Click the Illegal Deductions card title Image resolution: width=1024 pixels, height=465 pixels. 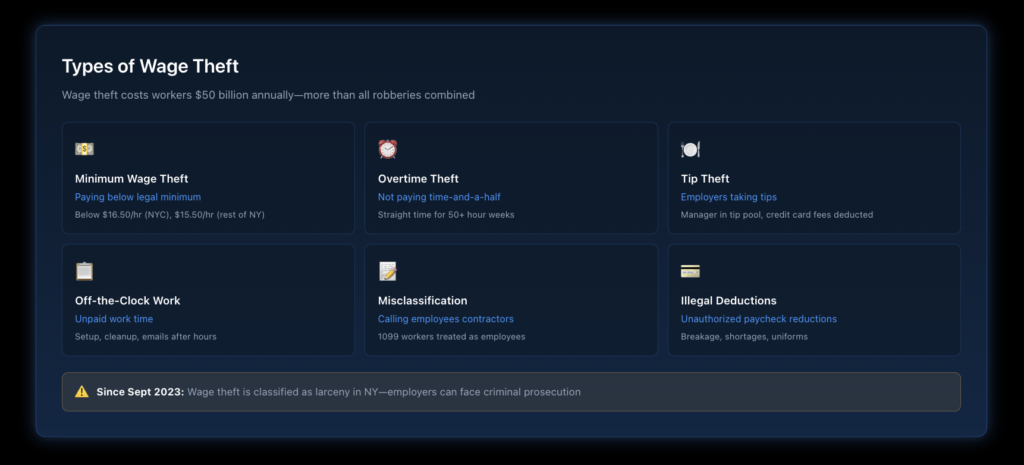(728, 301)
